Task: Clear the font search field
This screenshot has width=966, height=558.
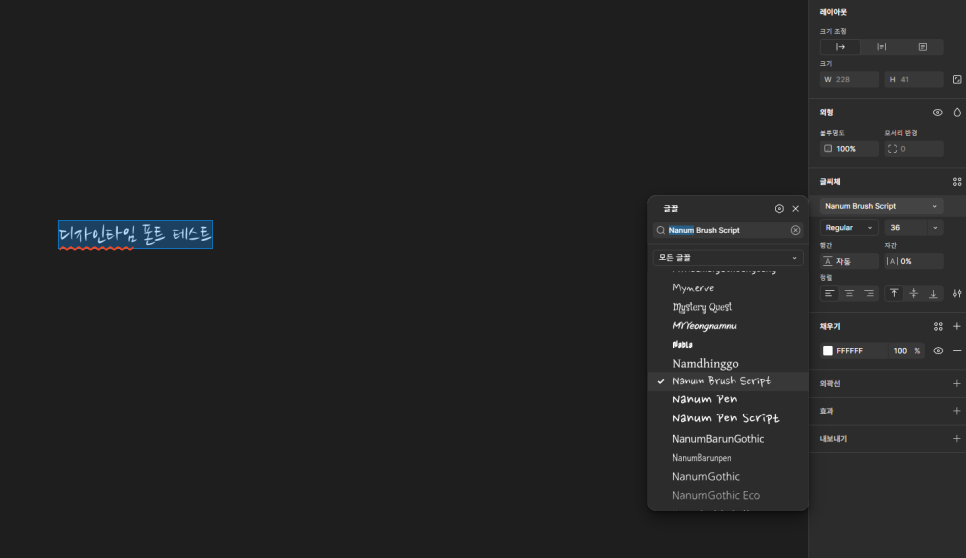Action: pyautogui.click(x=795, y=230)
